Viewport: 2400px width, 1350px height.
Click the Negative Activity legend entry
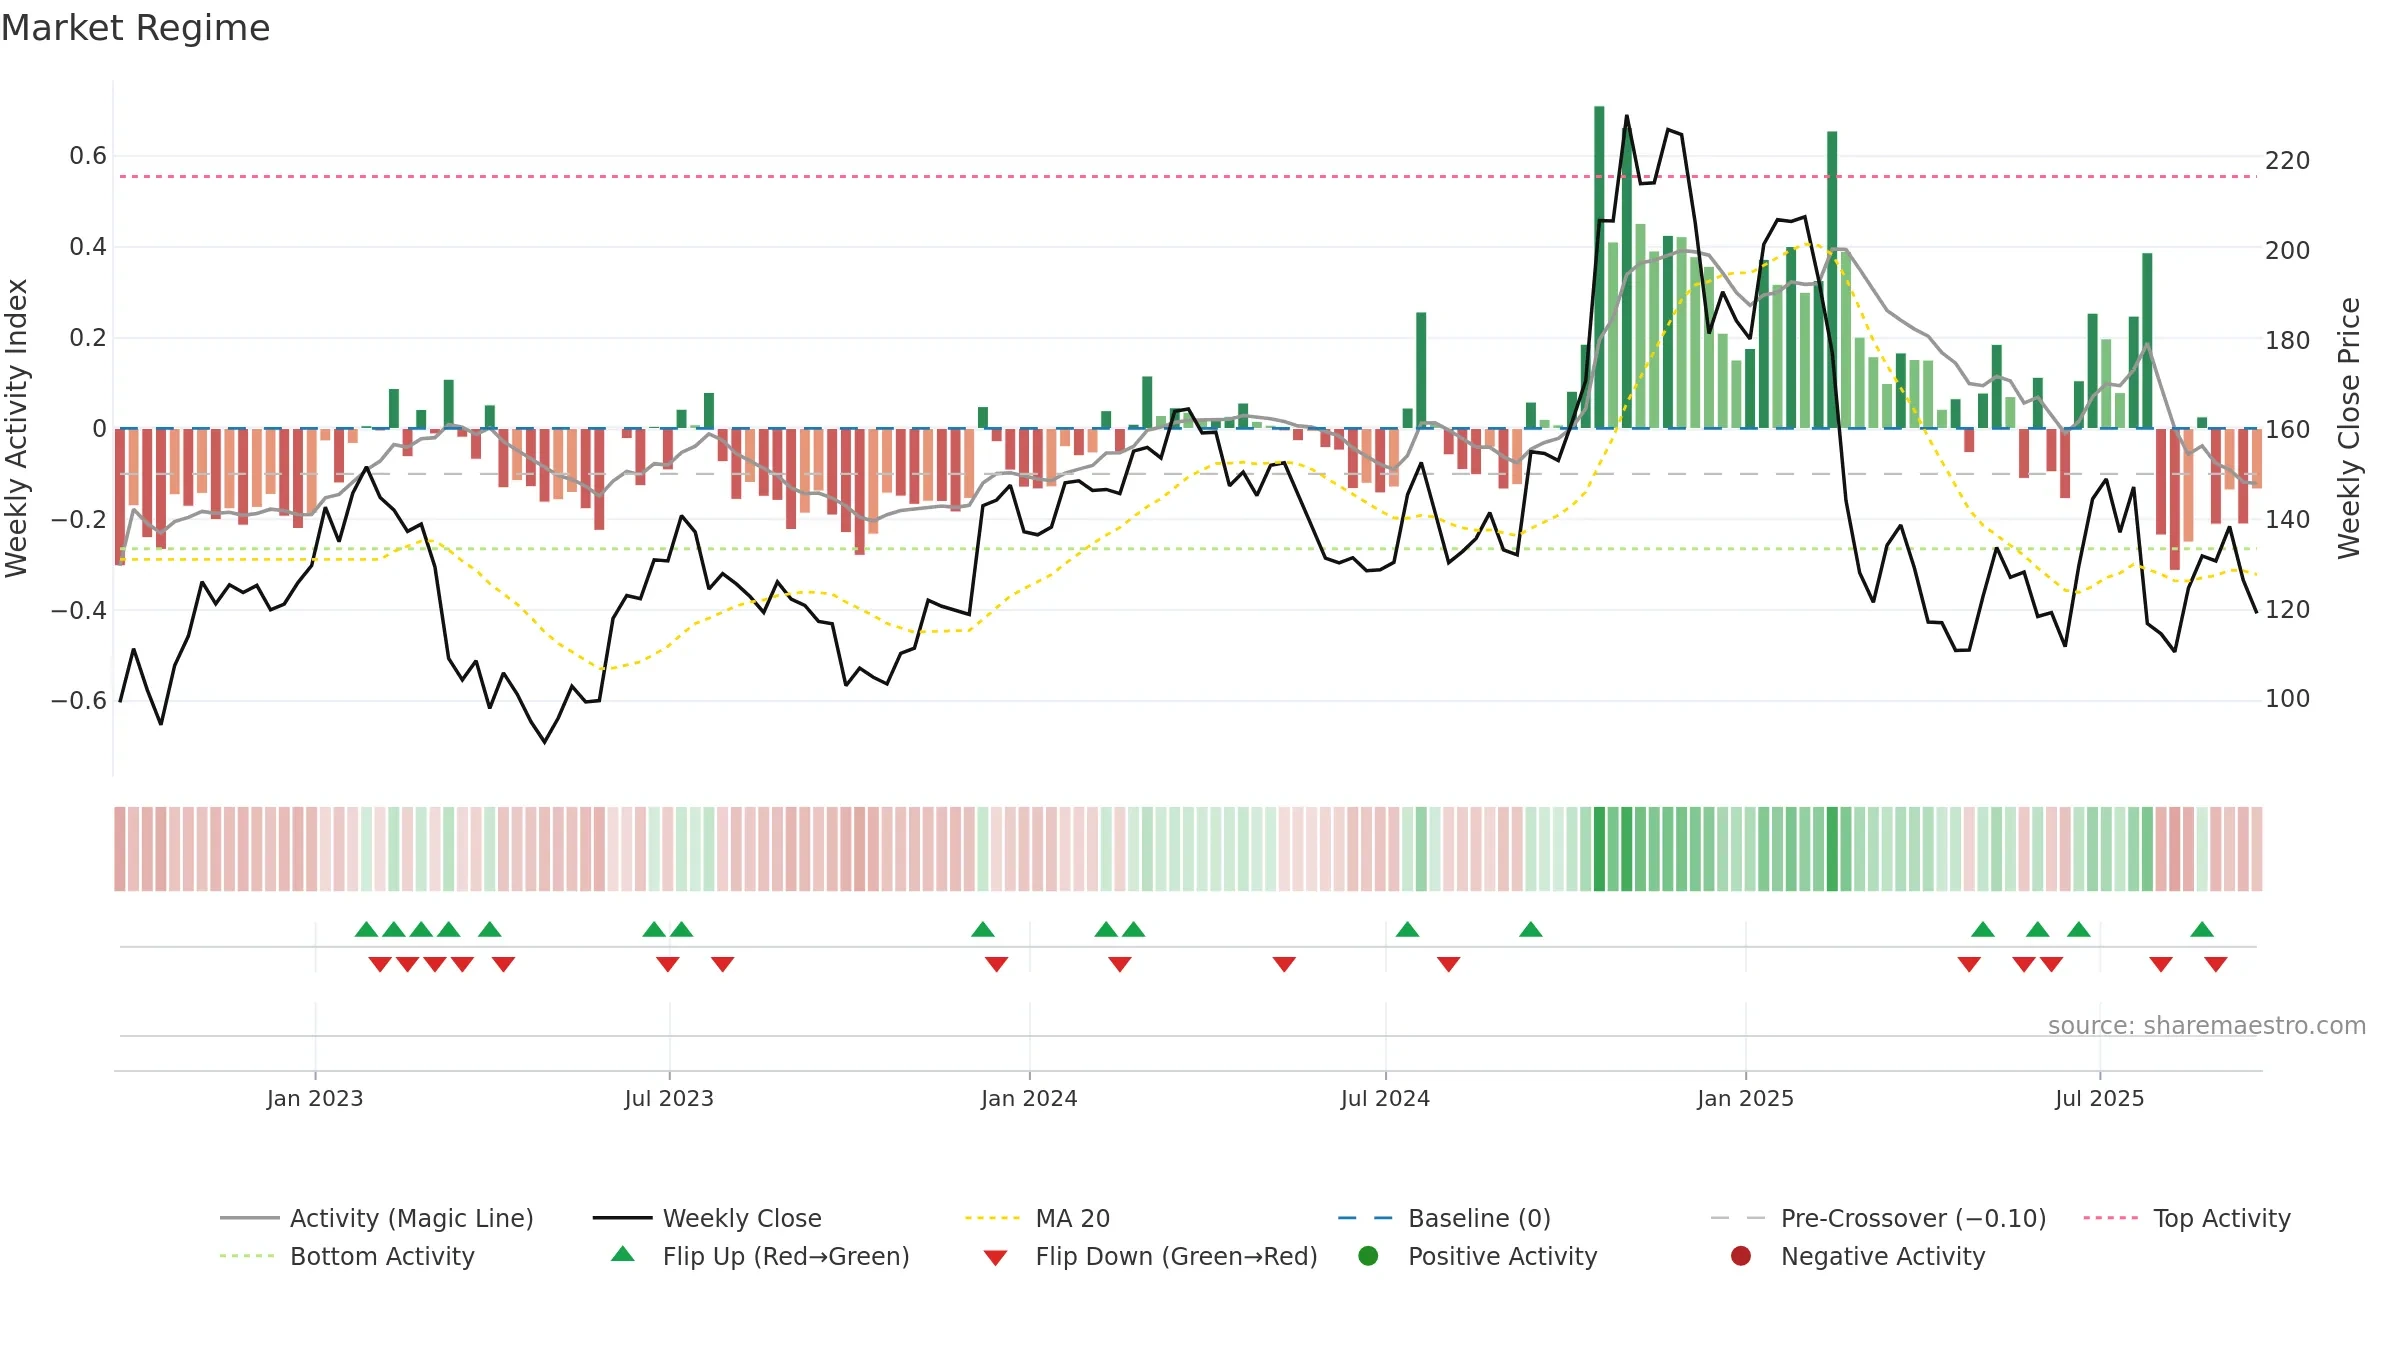tap(1858, 1256)
